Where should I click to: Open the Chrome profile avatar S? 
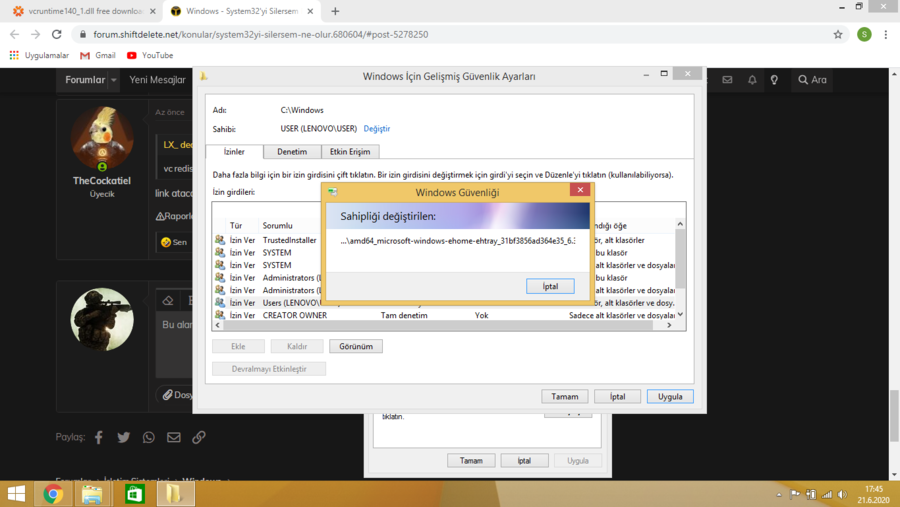(x=864, y=34)
